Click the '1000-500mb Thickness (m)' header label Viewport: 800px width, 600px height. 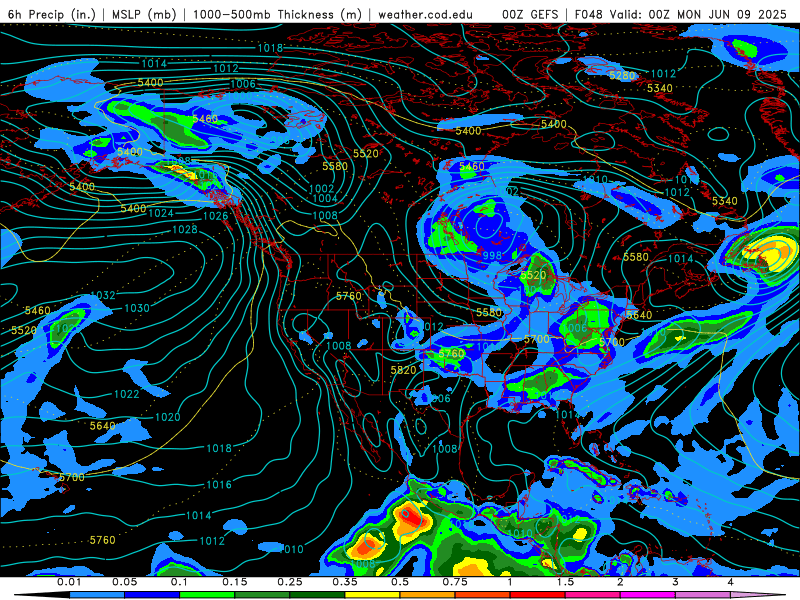click(x=278, y=14)
